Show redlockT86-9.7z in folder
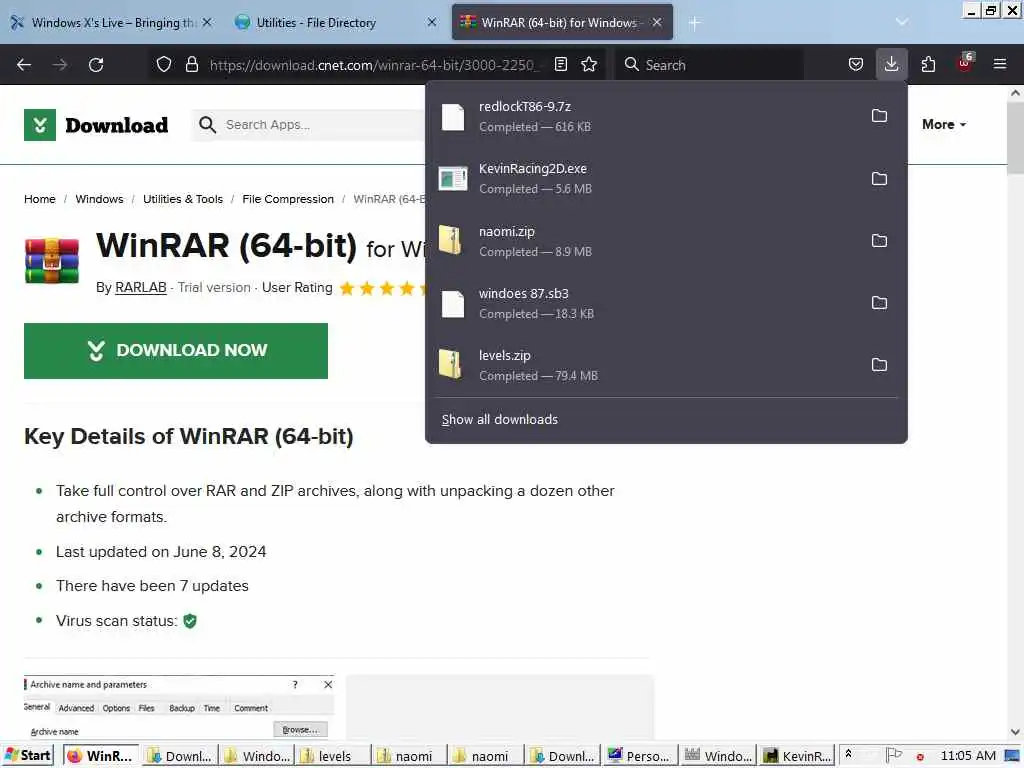 880,116
